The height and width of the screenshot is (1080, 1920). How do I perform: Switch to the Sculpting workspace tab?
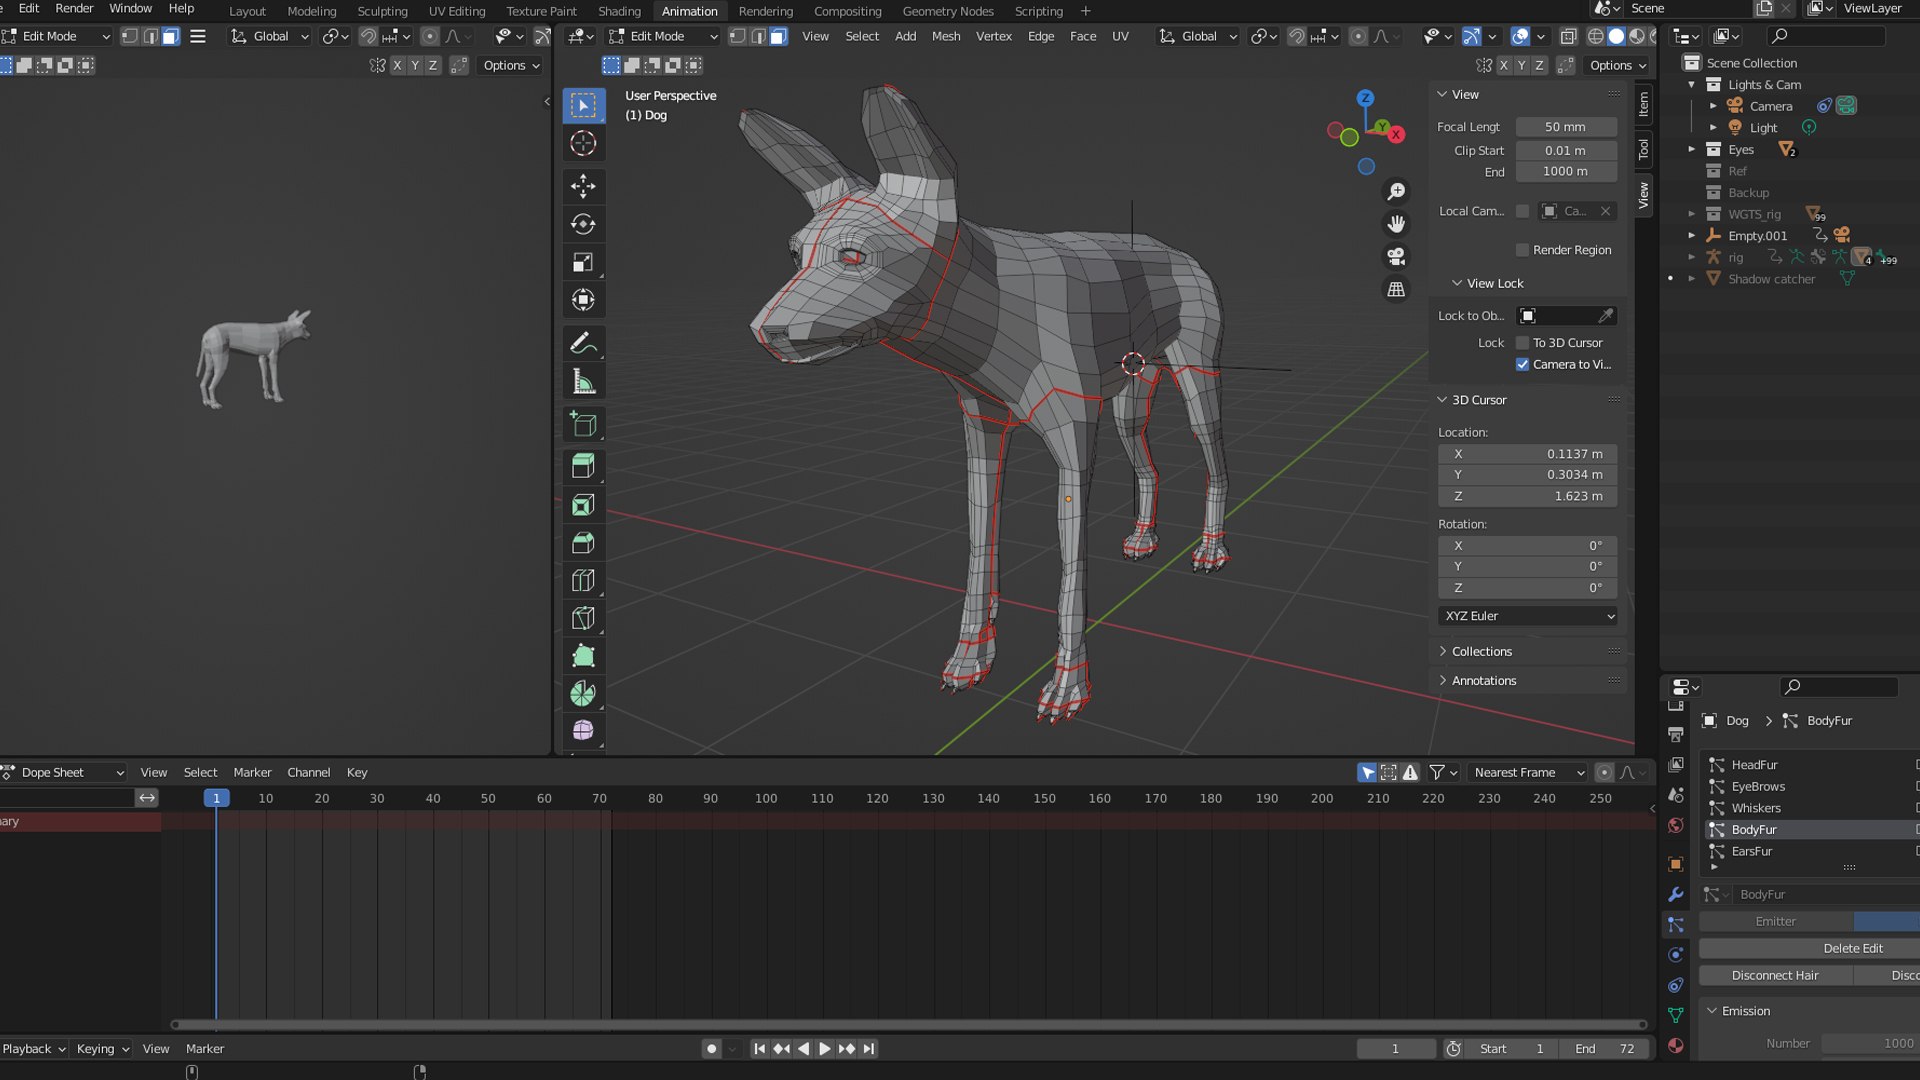382,11
